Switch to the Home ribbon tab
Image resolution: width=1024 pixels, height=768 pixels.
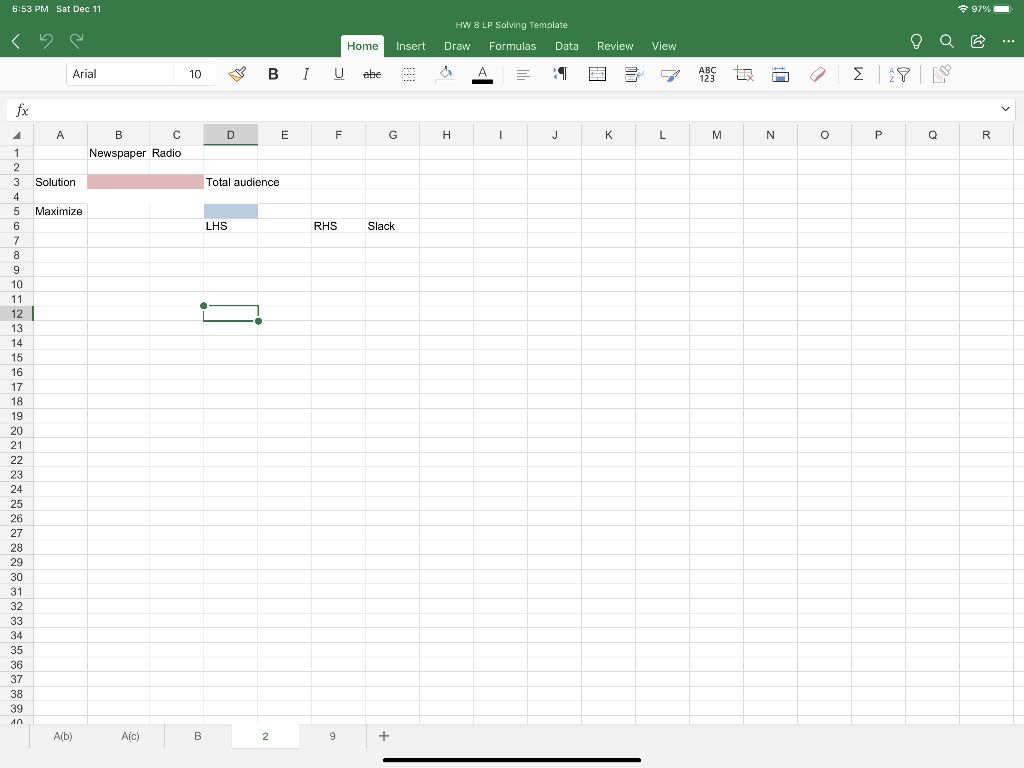pos(362,46)
